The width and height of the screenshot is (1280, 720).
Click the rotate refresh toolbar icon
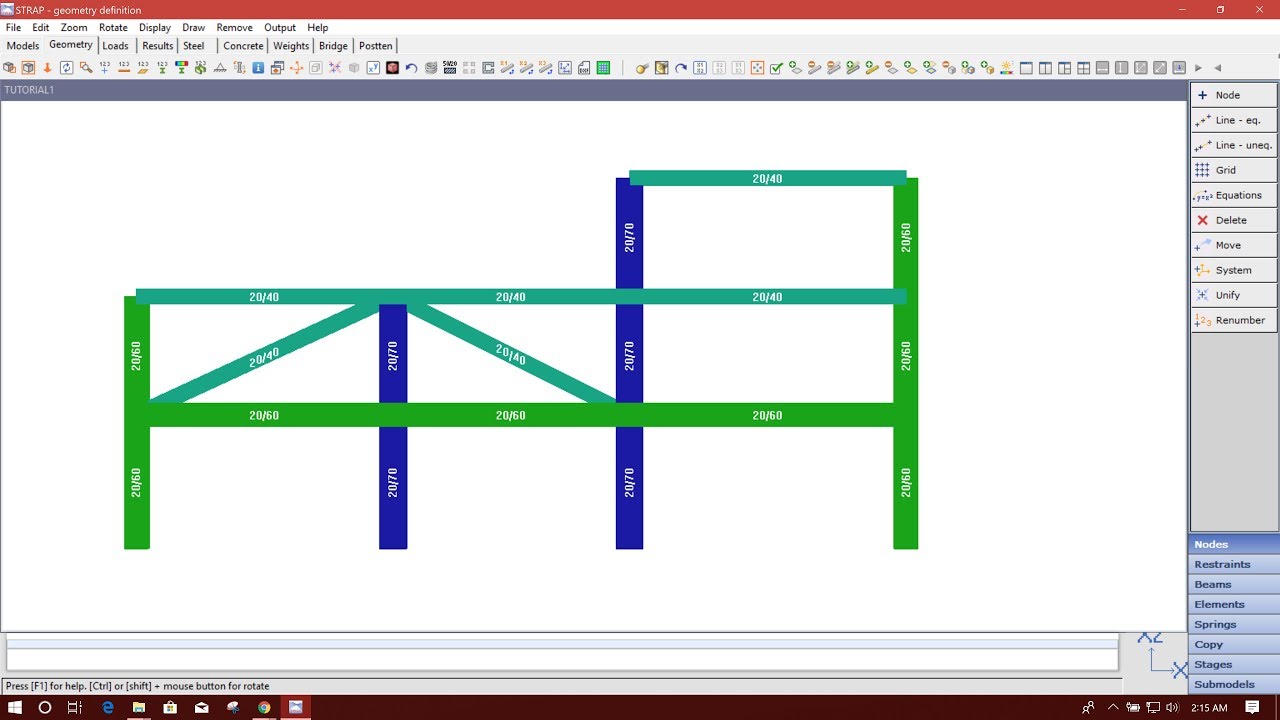[x=66, y=67]
